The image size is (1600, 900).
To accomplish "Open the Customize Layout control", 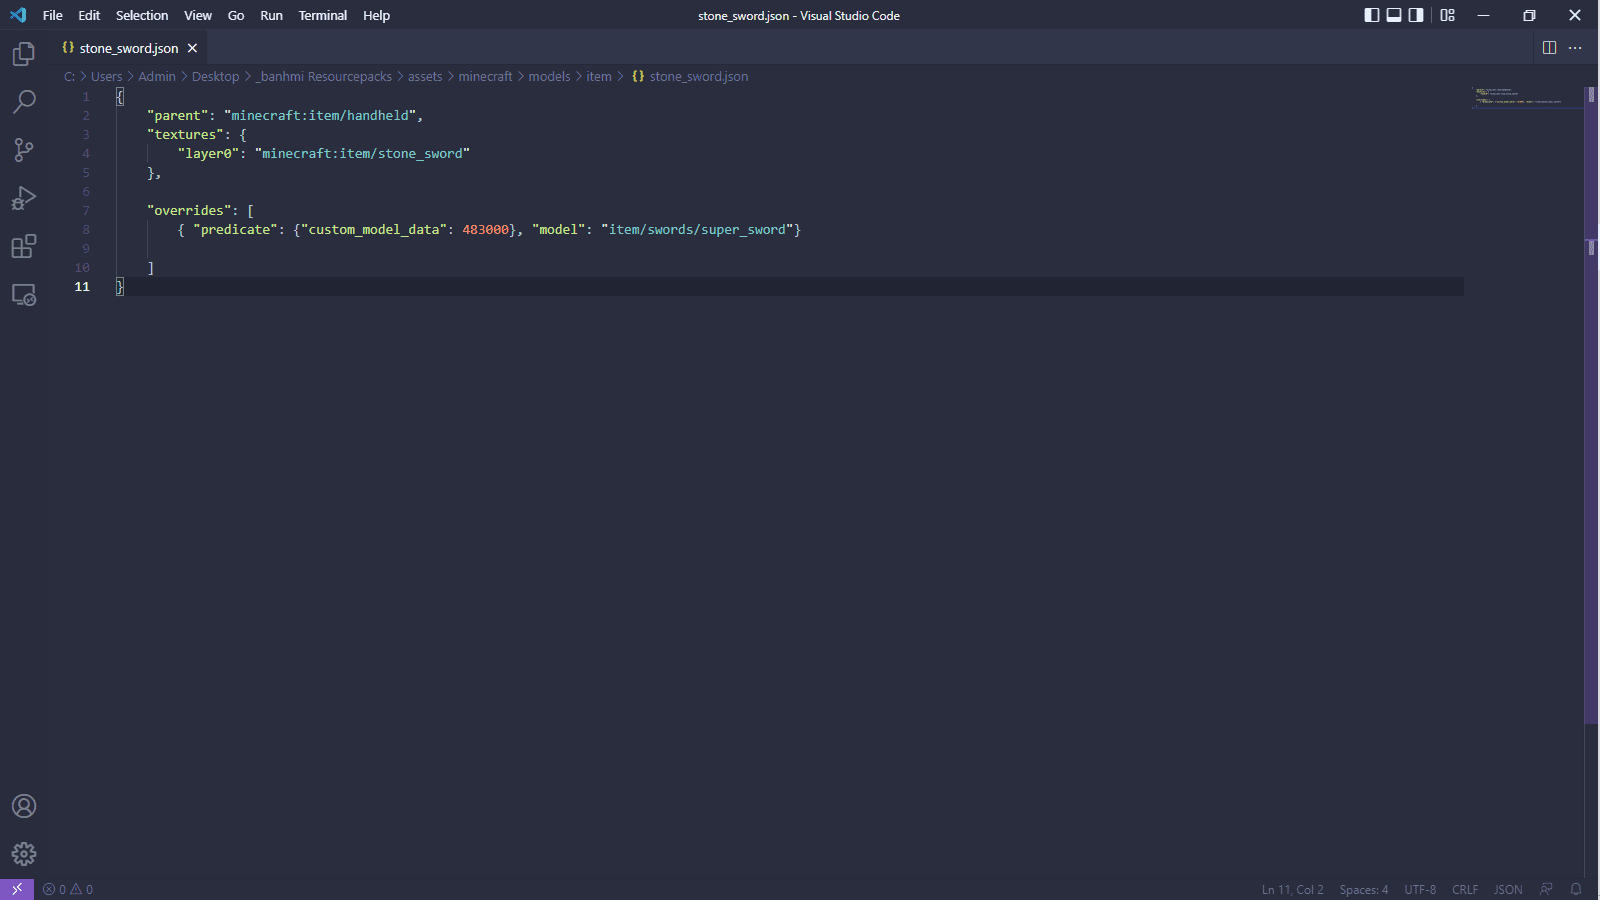I will tap(1447, 15).
